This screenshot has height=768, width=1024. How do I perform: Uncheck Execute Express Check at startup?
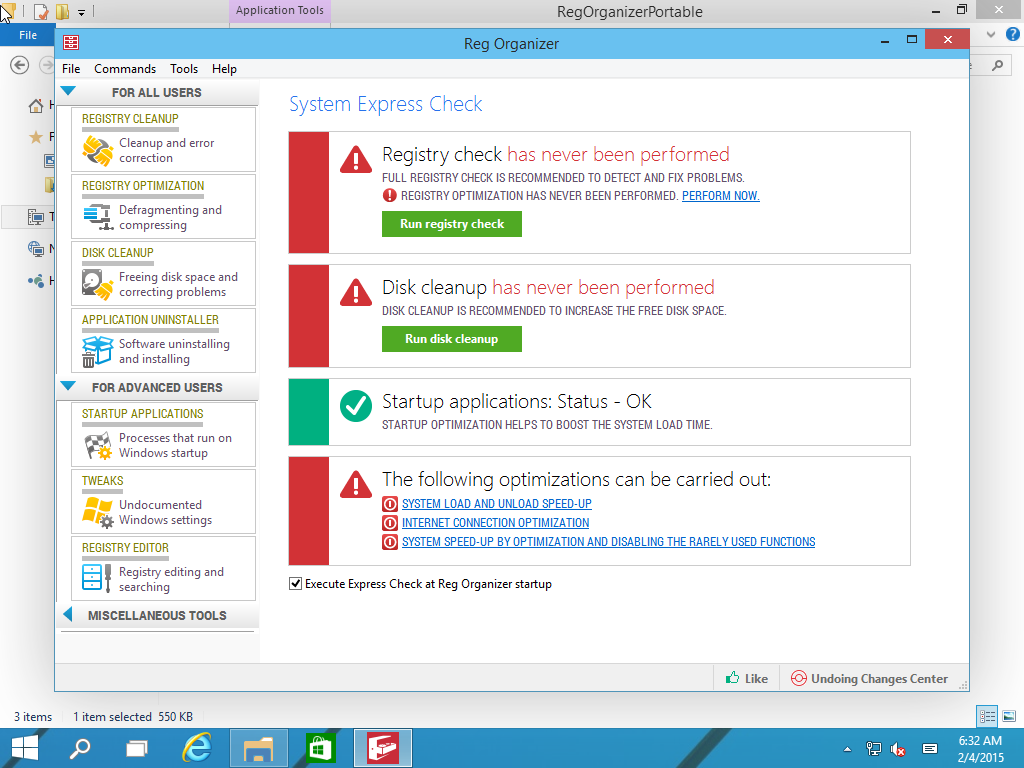click(296, 584)
